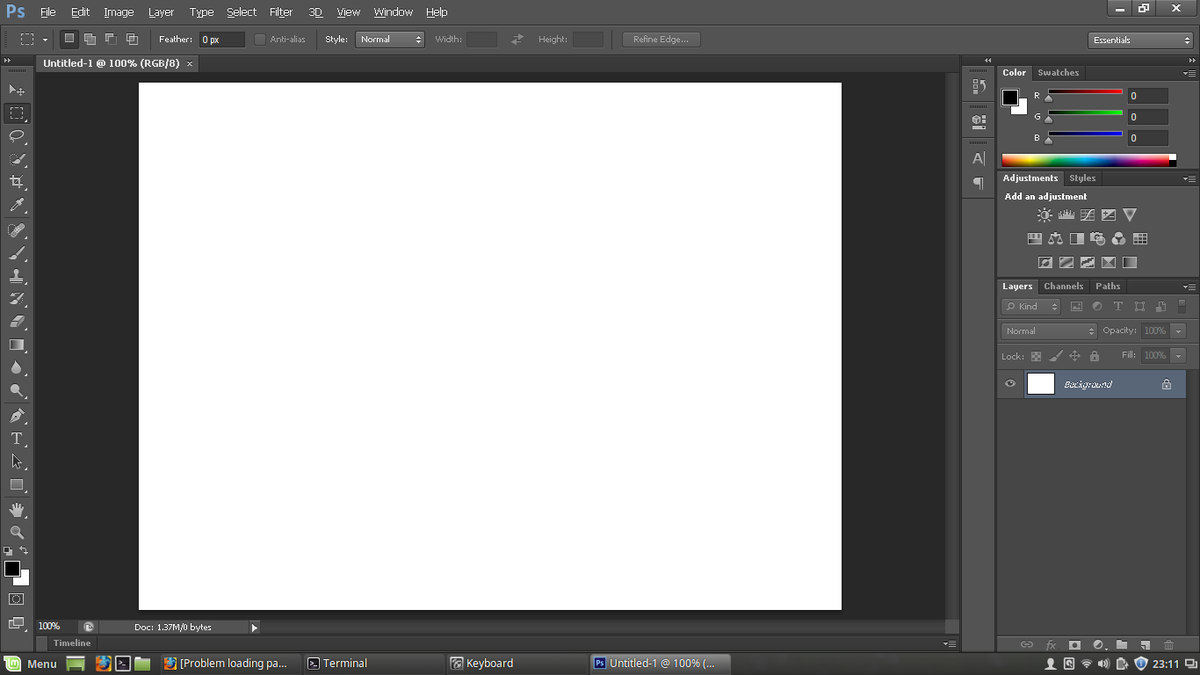Add a Curves adjustment

click(1087, 214)
